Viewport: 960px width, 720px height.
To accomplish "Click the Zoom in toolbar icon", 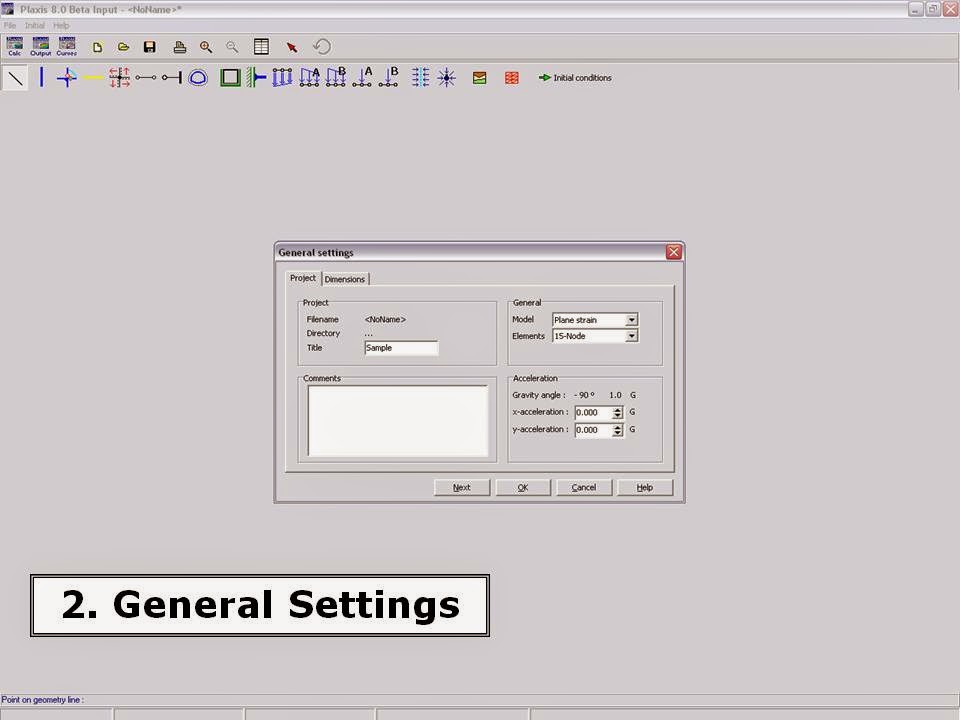I will pyautogui.click(x=206, y=47).
